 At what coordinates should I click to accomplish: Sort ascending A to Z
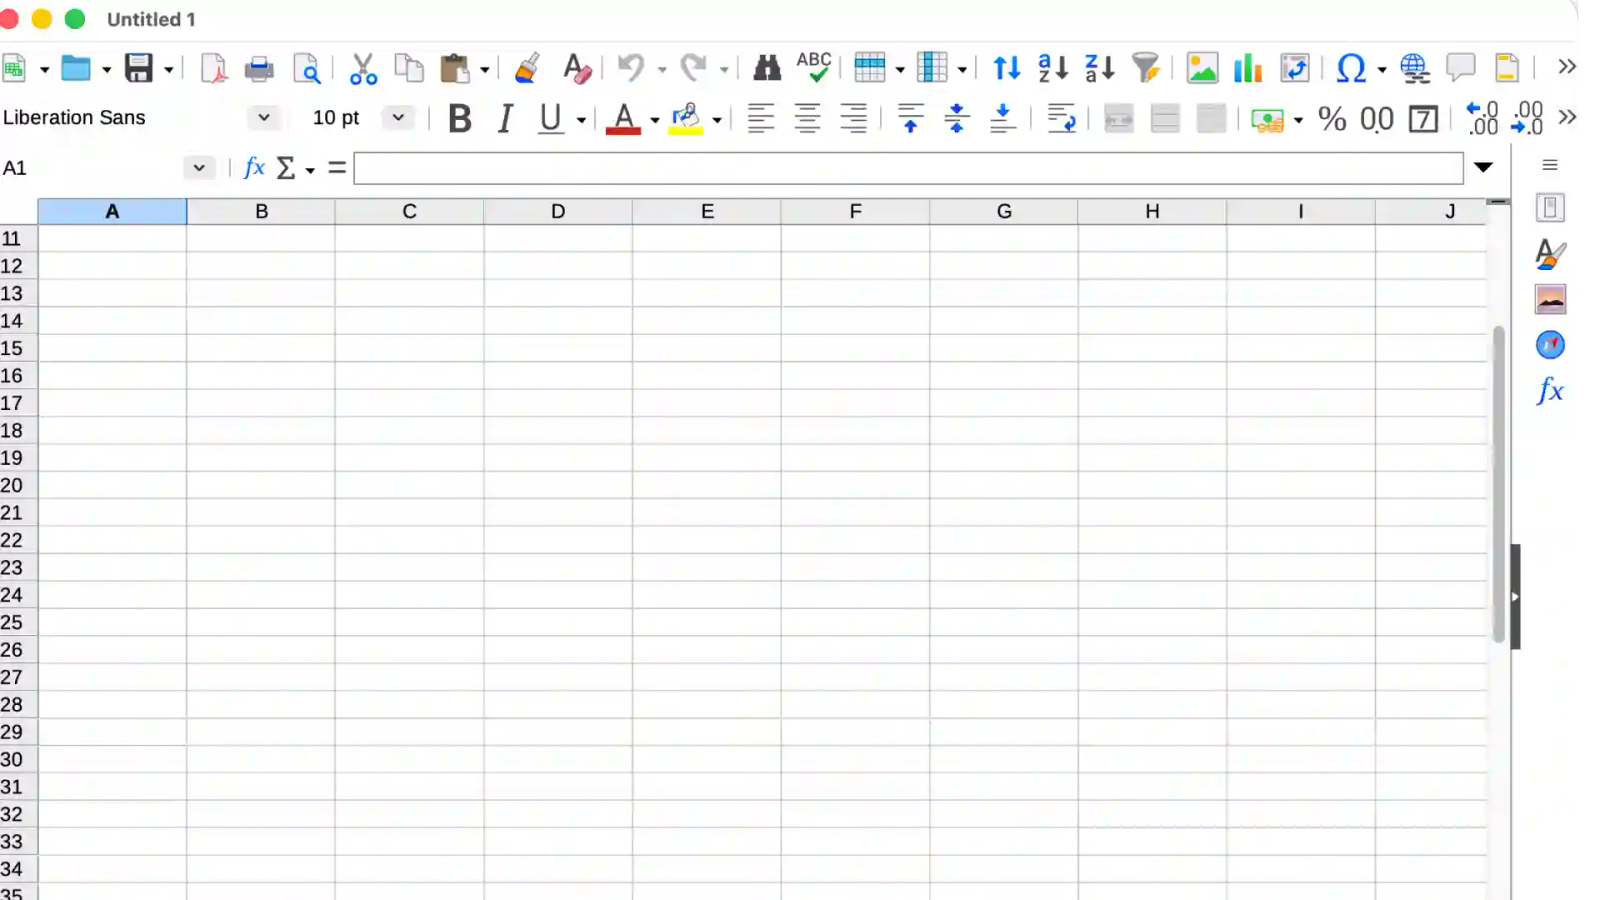pyautogui.click(x=1053, y=68)
